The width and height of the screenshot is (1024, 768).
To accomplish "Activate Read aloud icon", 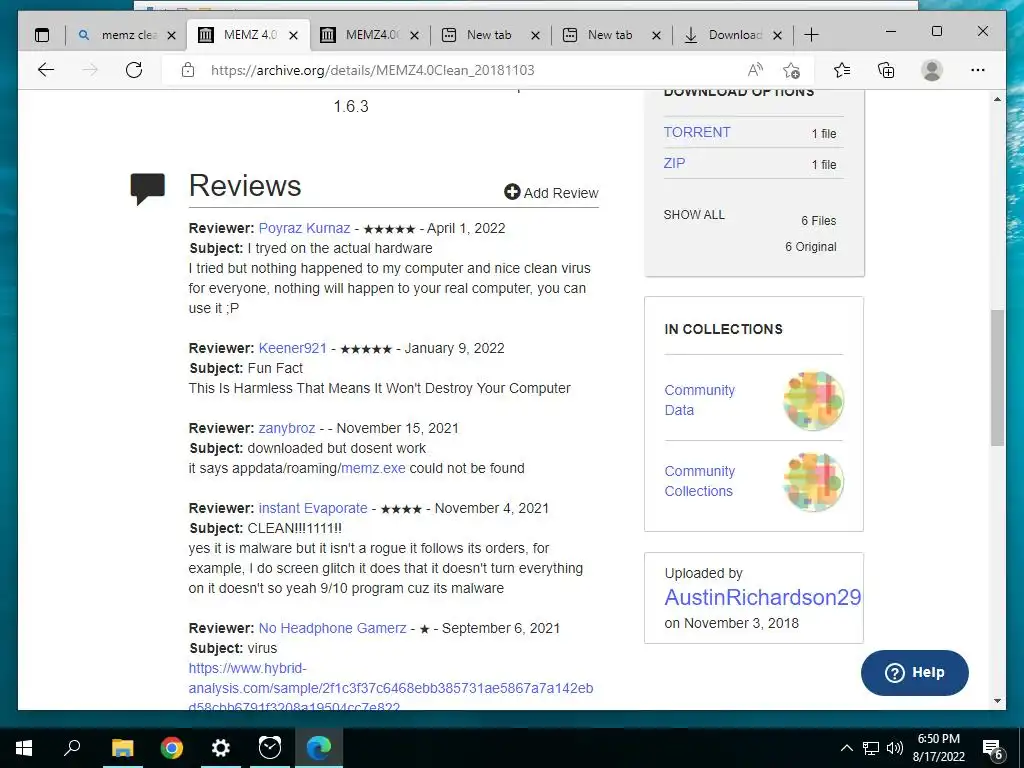I will [x=756, y=70].
